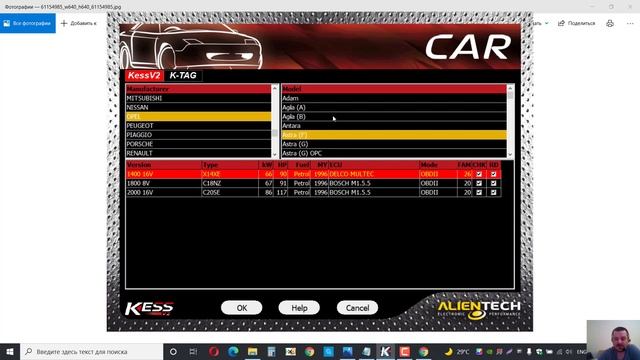Toggle RD checkbox for 1800 8V row

pos(493,183)
